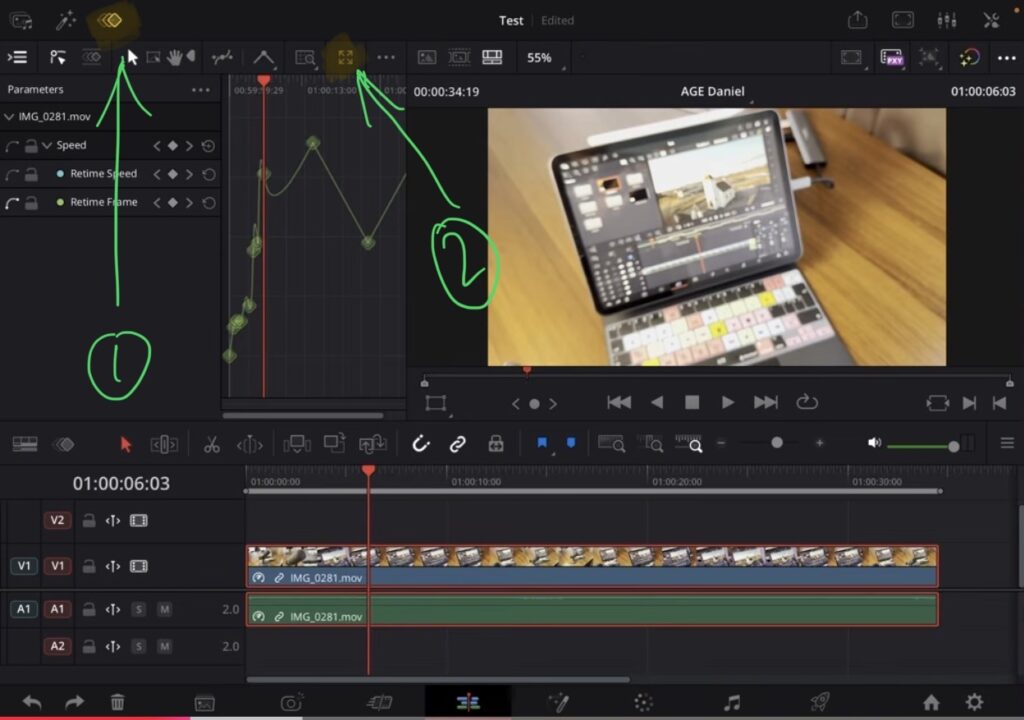Open viewer transform overlay icon

coord(436,403)
